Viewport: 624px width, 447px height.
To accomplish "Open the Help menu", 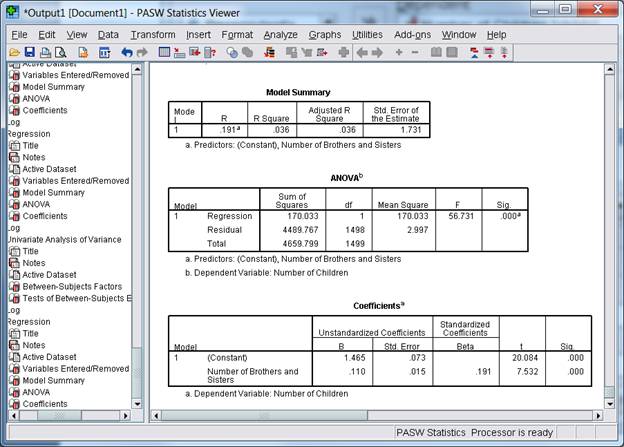I will (496, 35).
